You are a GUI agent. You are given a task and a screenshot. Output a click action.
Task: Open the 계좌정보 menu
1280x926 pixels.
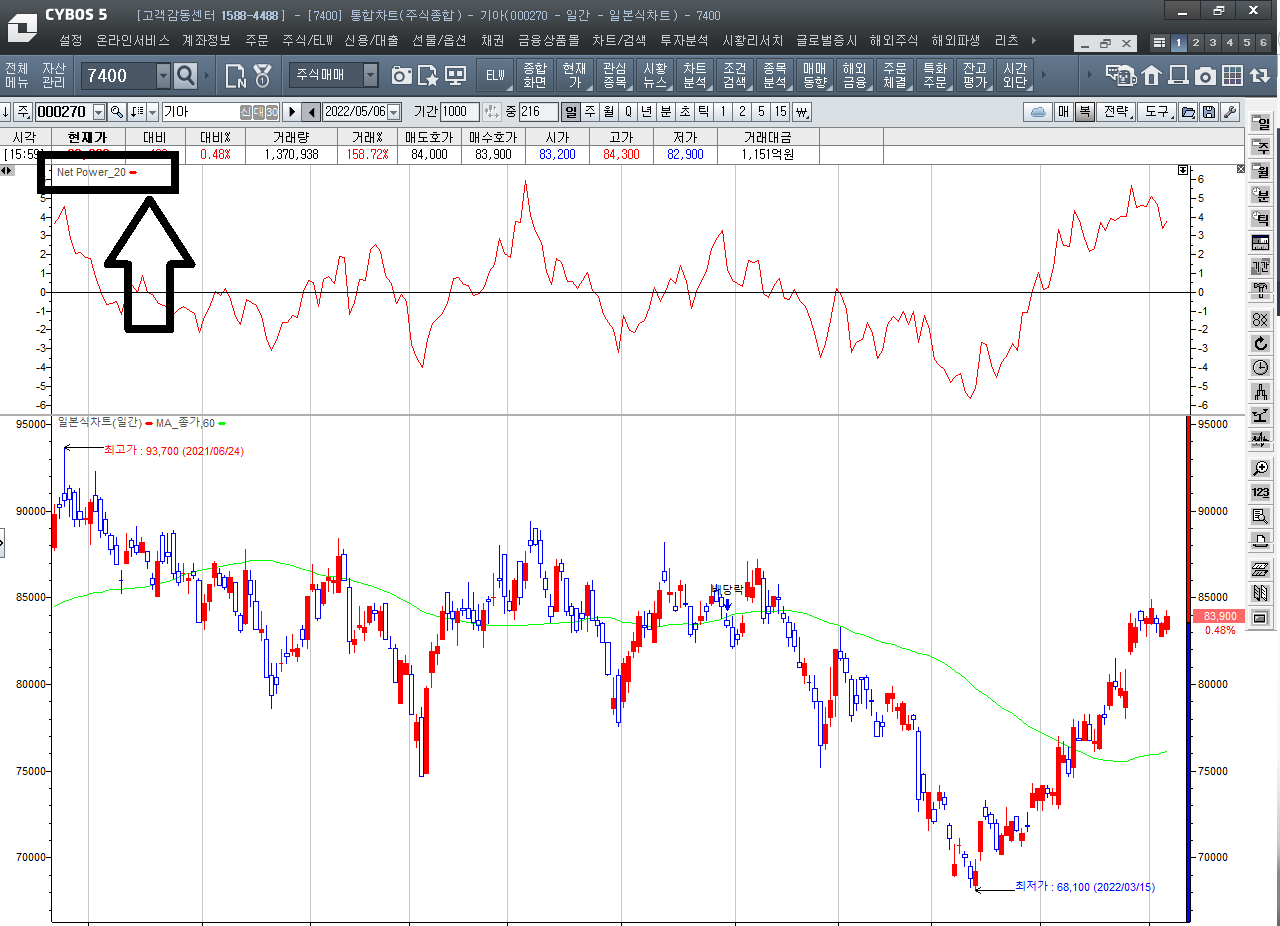(206, 41)
